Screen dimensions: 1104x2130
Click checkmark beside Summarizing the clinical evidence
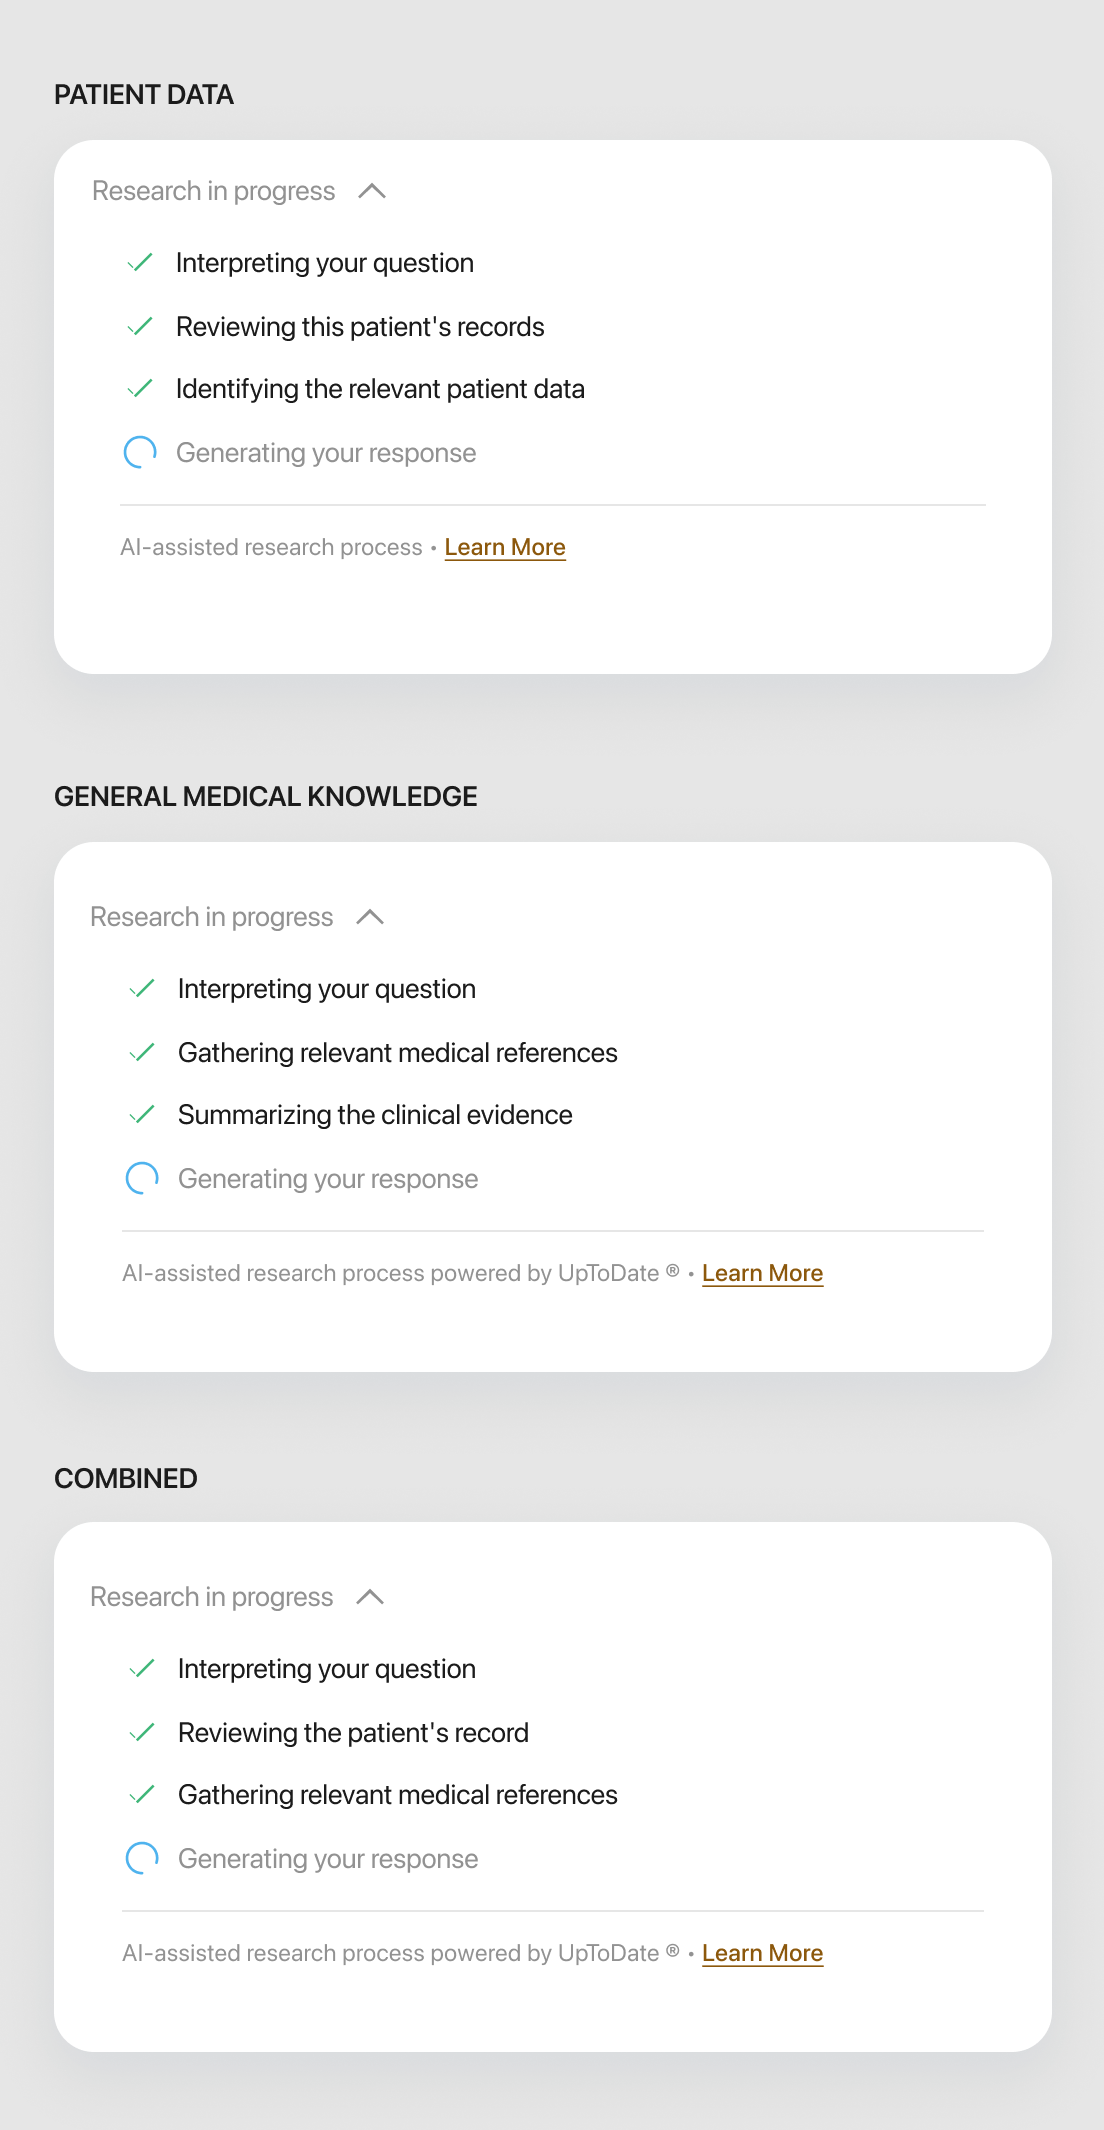(142, 1114)
